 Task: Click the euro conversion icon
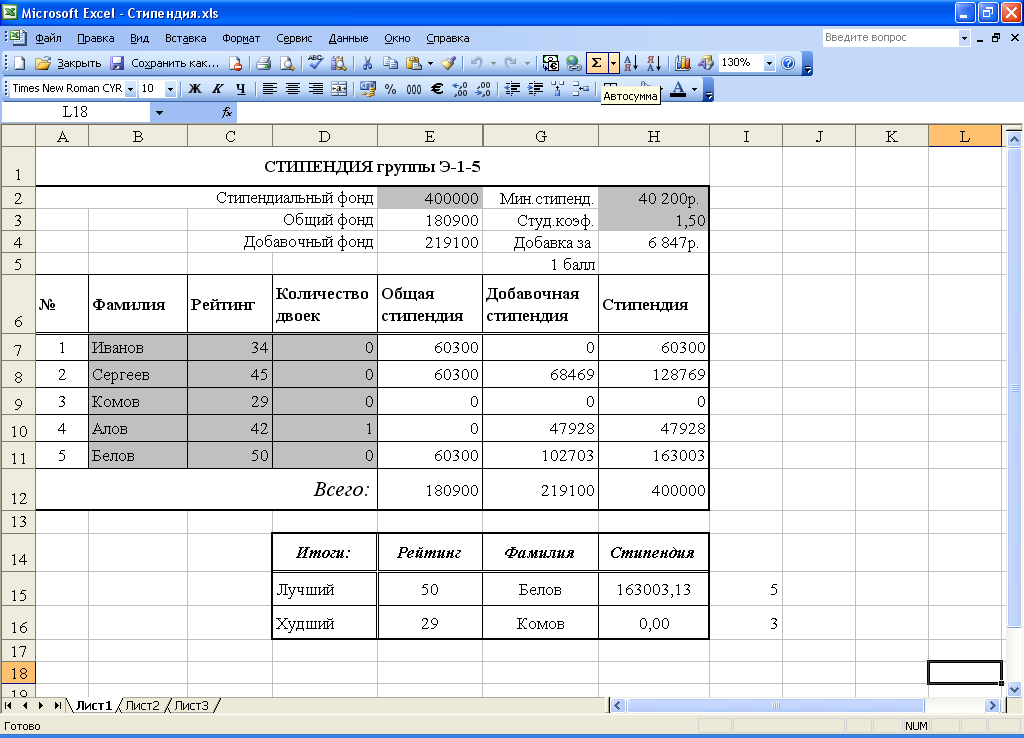coord(551,63)
